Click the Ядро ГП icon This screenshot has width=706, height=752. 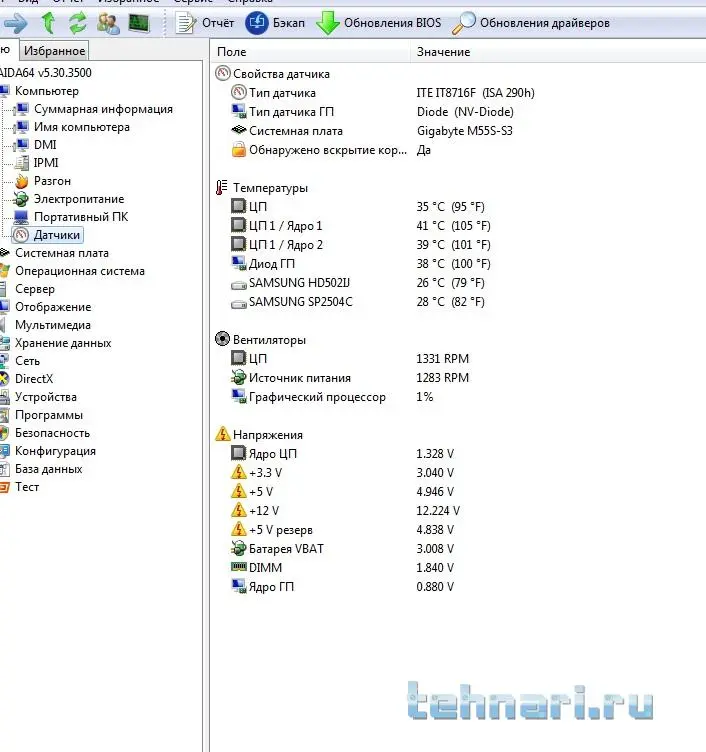[238, 587]
